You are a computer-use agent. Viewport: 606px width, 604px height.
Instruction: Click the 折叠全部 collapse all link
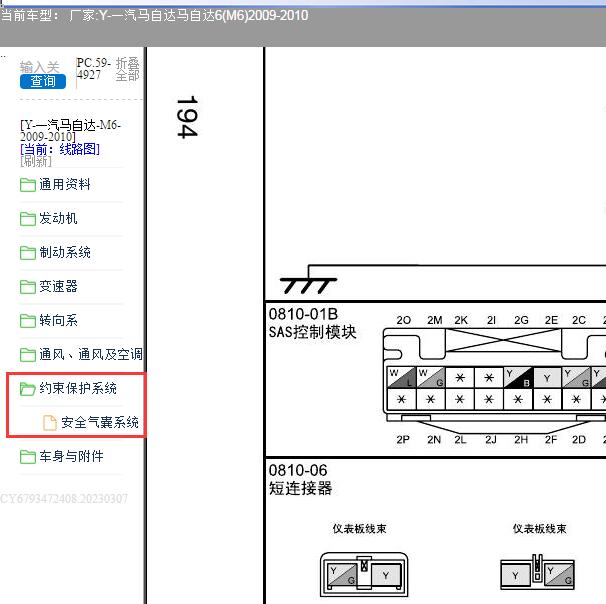tap(127, 69)
